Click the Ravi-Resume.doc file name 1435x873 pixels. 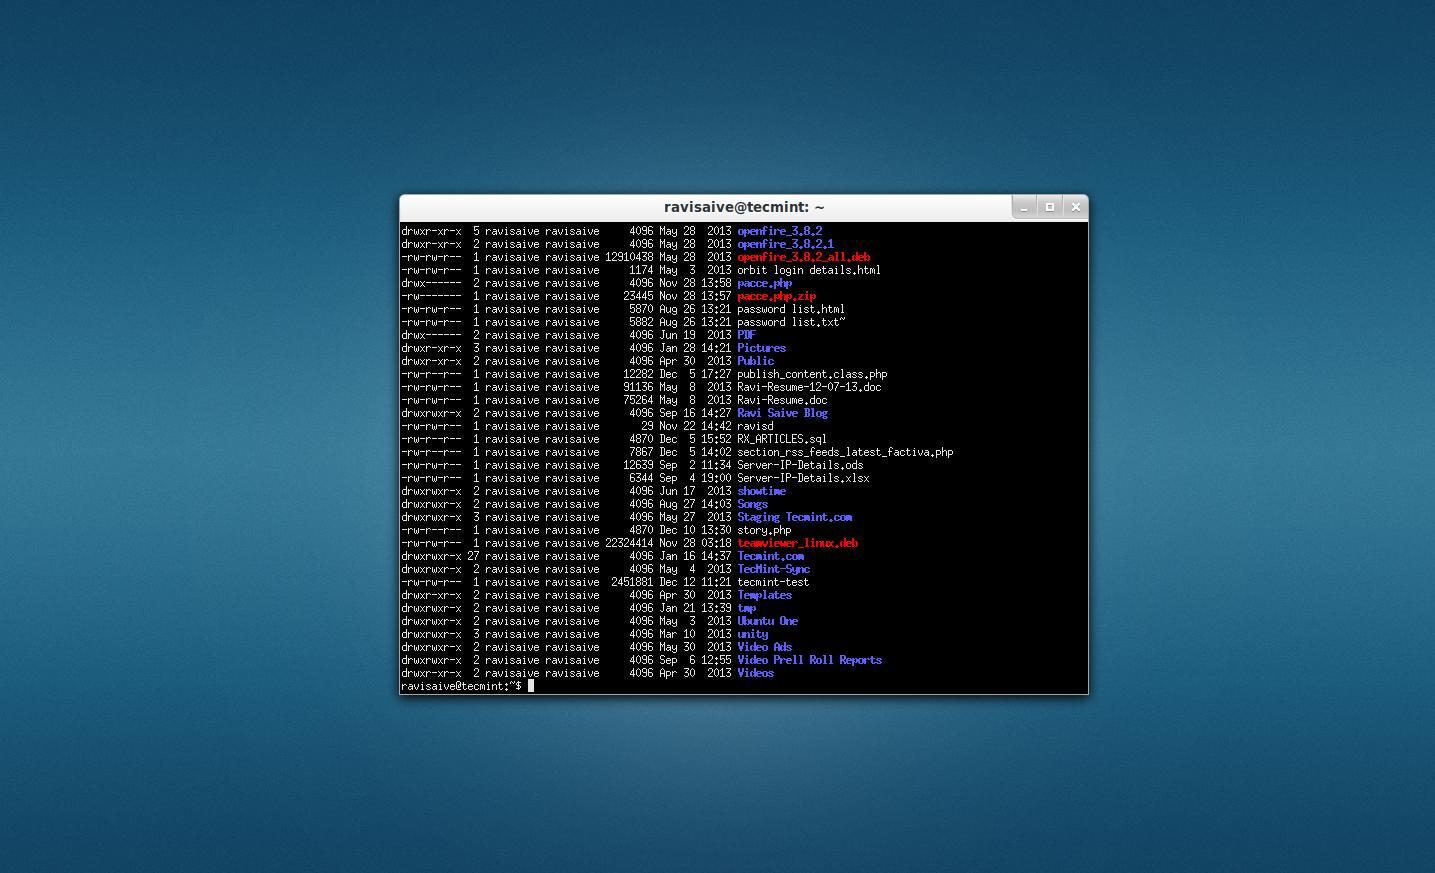(x=782, y=400)
